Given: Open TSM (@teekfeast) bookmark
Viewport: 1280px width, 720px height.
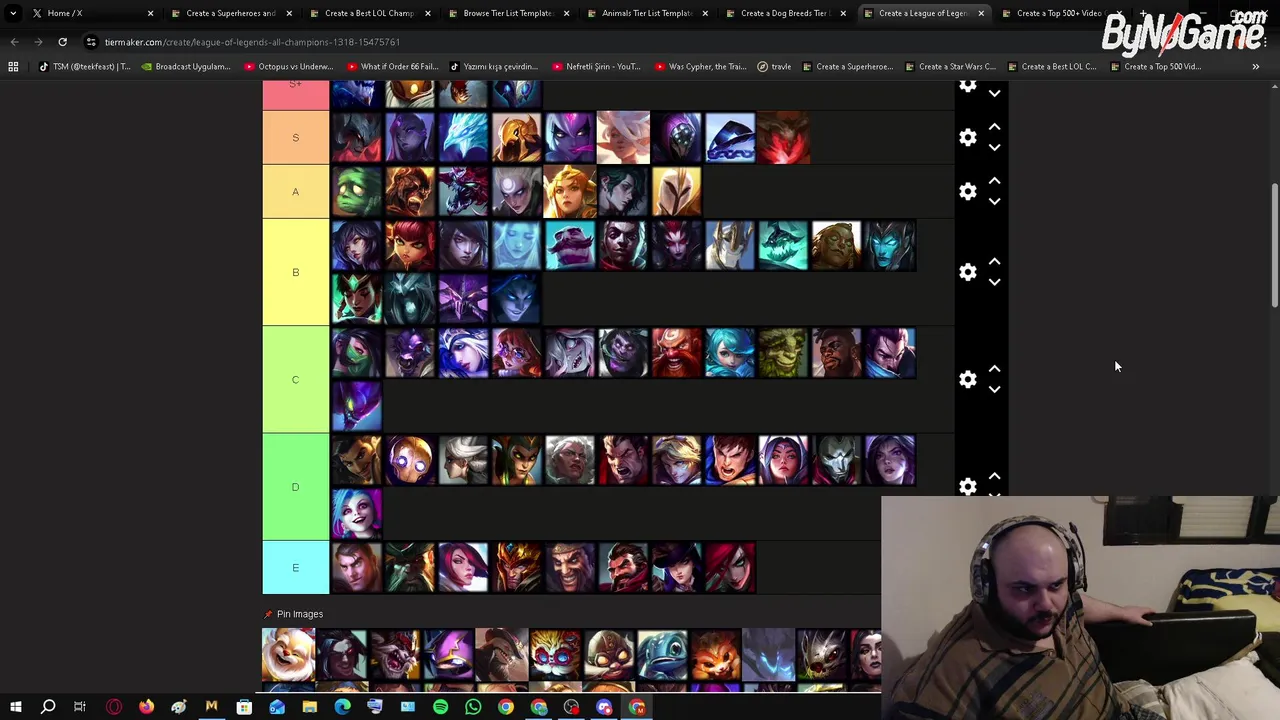Looking at the screenshot, I should click(84, 67).
